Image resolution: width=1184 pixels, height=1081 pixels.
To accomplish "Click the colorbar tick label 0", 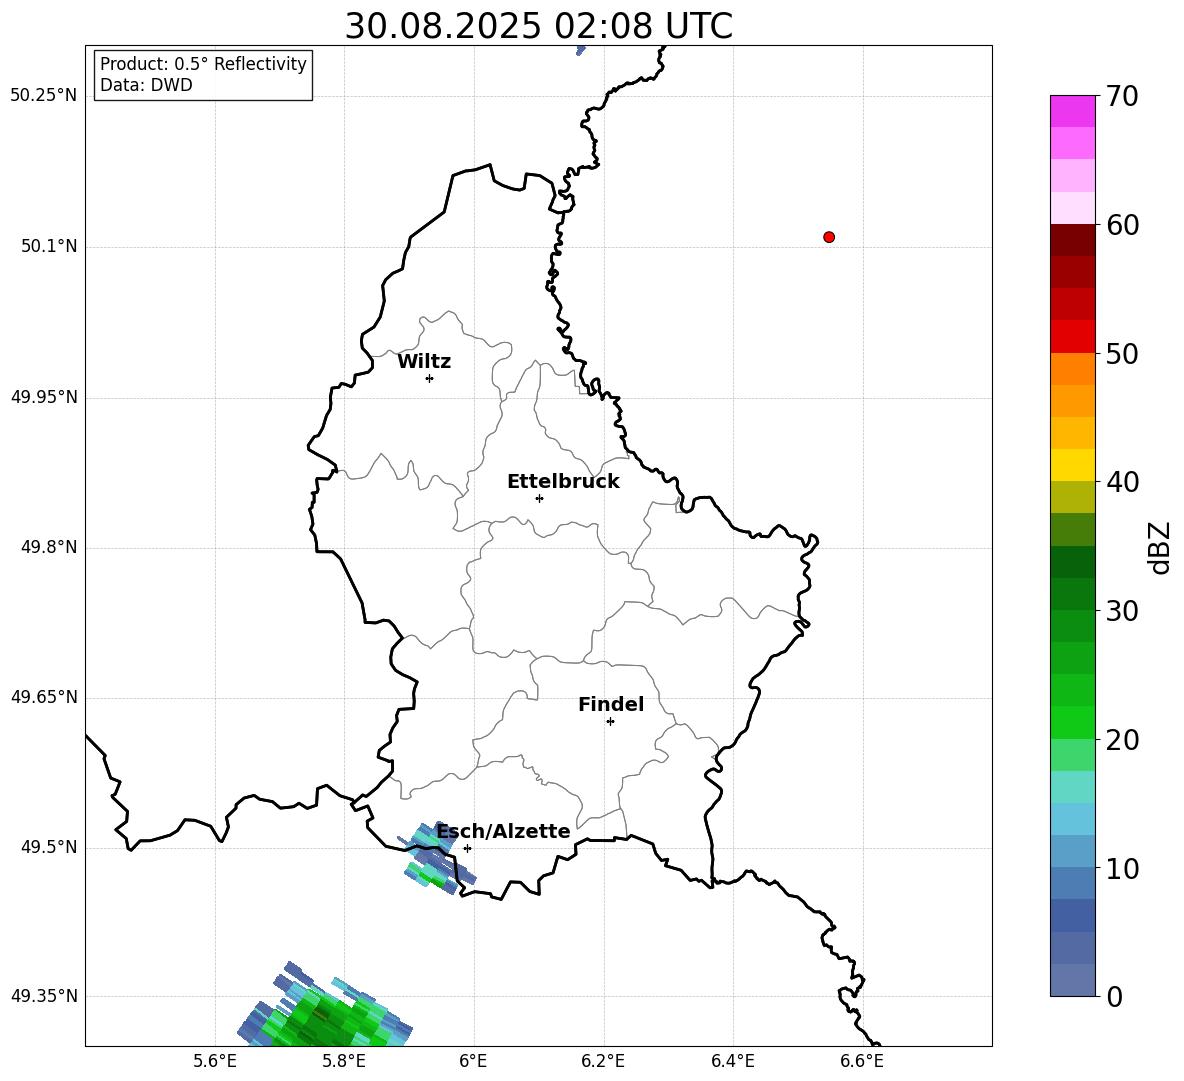I will tap(1114, 996).
